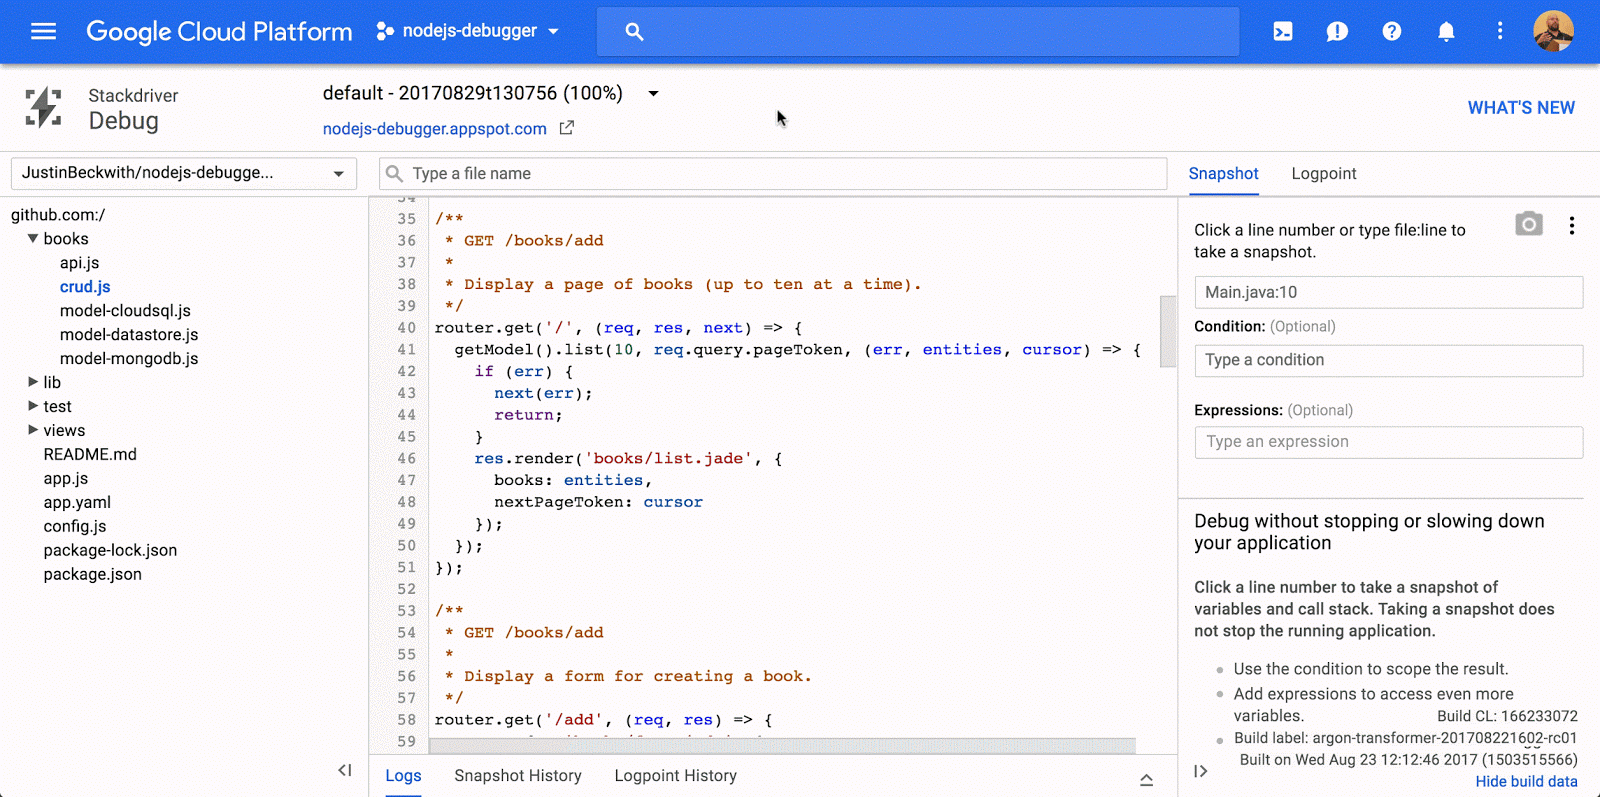Open app.js file
This screenshot has height=797, width=1600.
66,479
